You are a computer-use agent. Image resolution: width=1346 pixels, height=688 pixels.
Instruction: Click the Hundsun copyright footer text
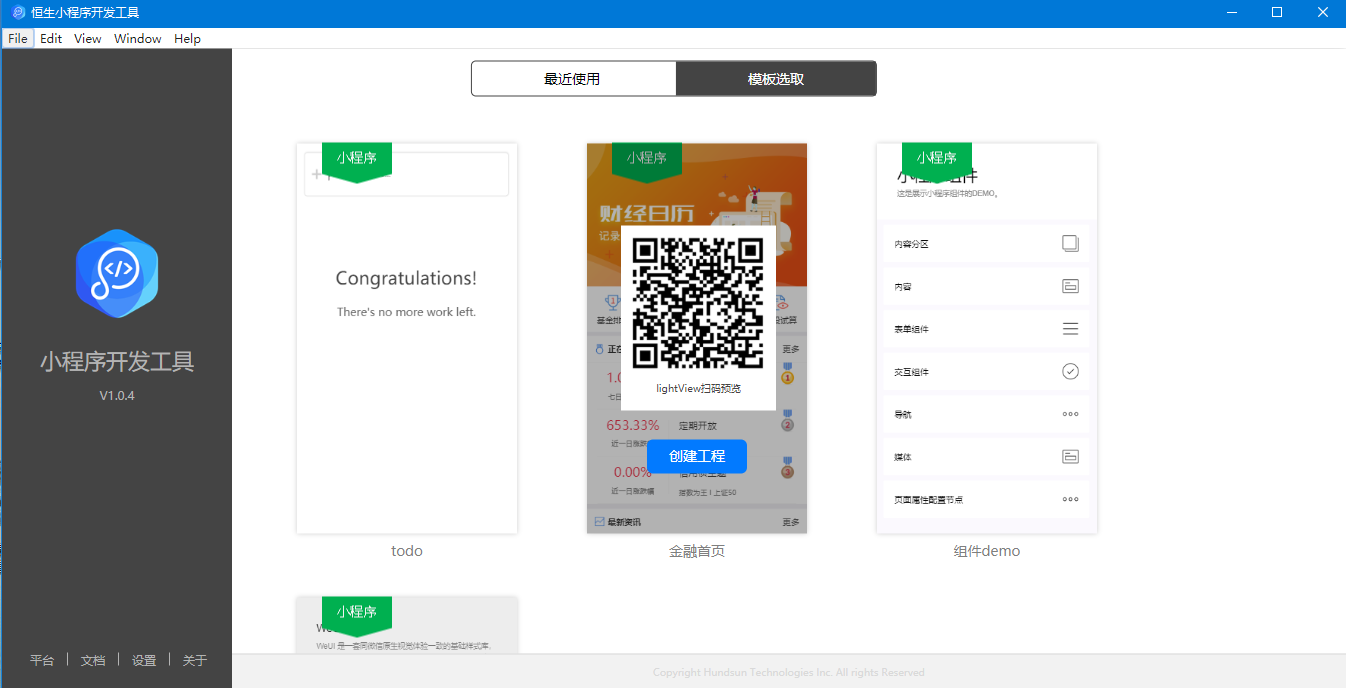point(789,673)
